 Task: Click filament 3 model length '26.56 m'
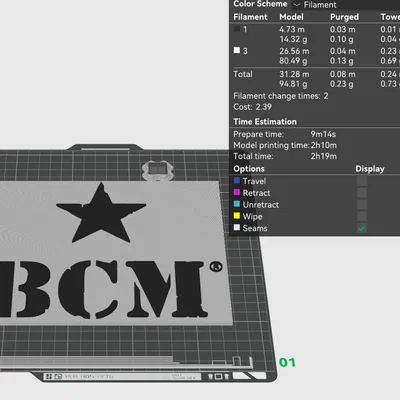[294, 51]
